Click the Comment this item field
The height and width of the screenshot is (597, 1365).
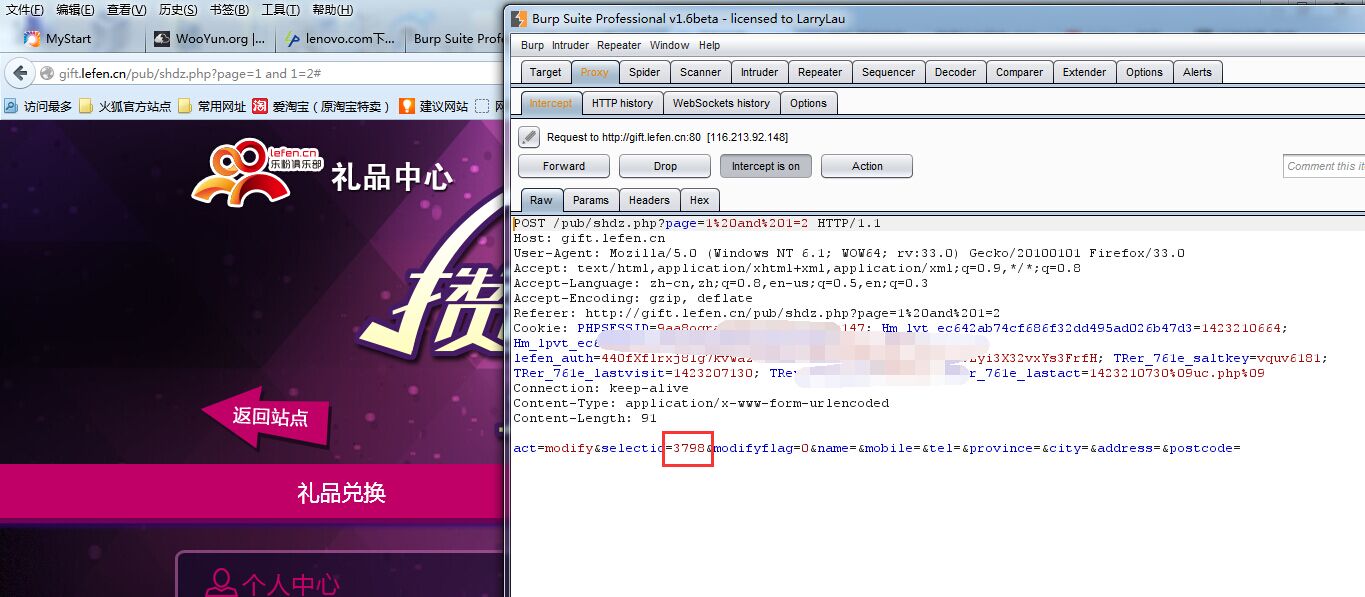click(1323, 166)
